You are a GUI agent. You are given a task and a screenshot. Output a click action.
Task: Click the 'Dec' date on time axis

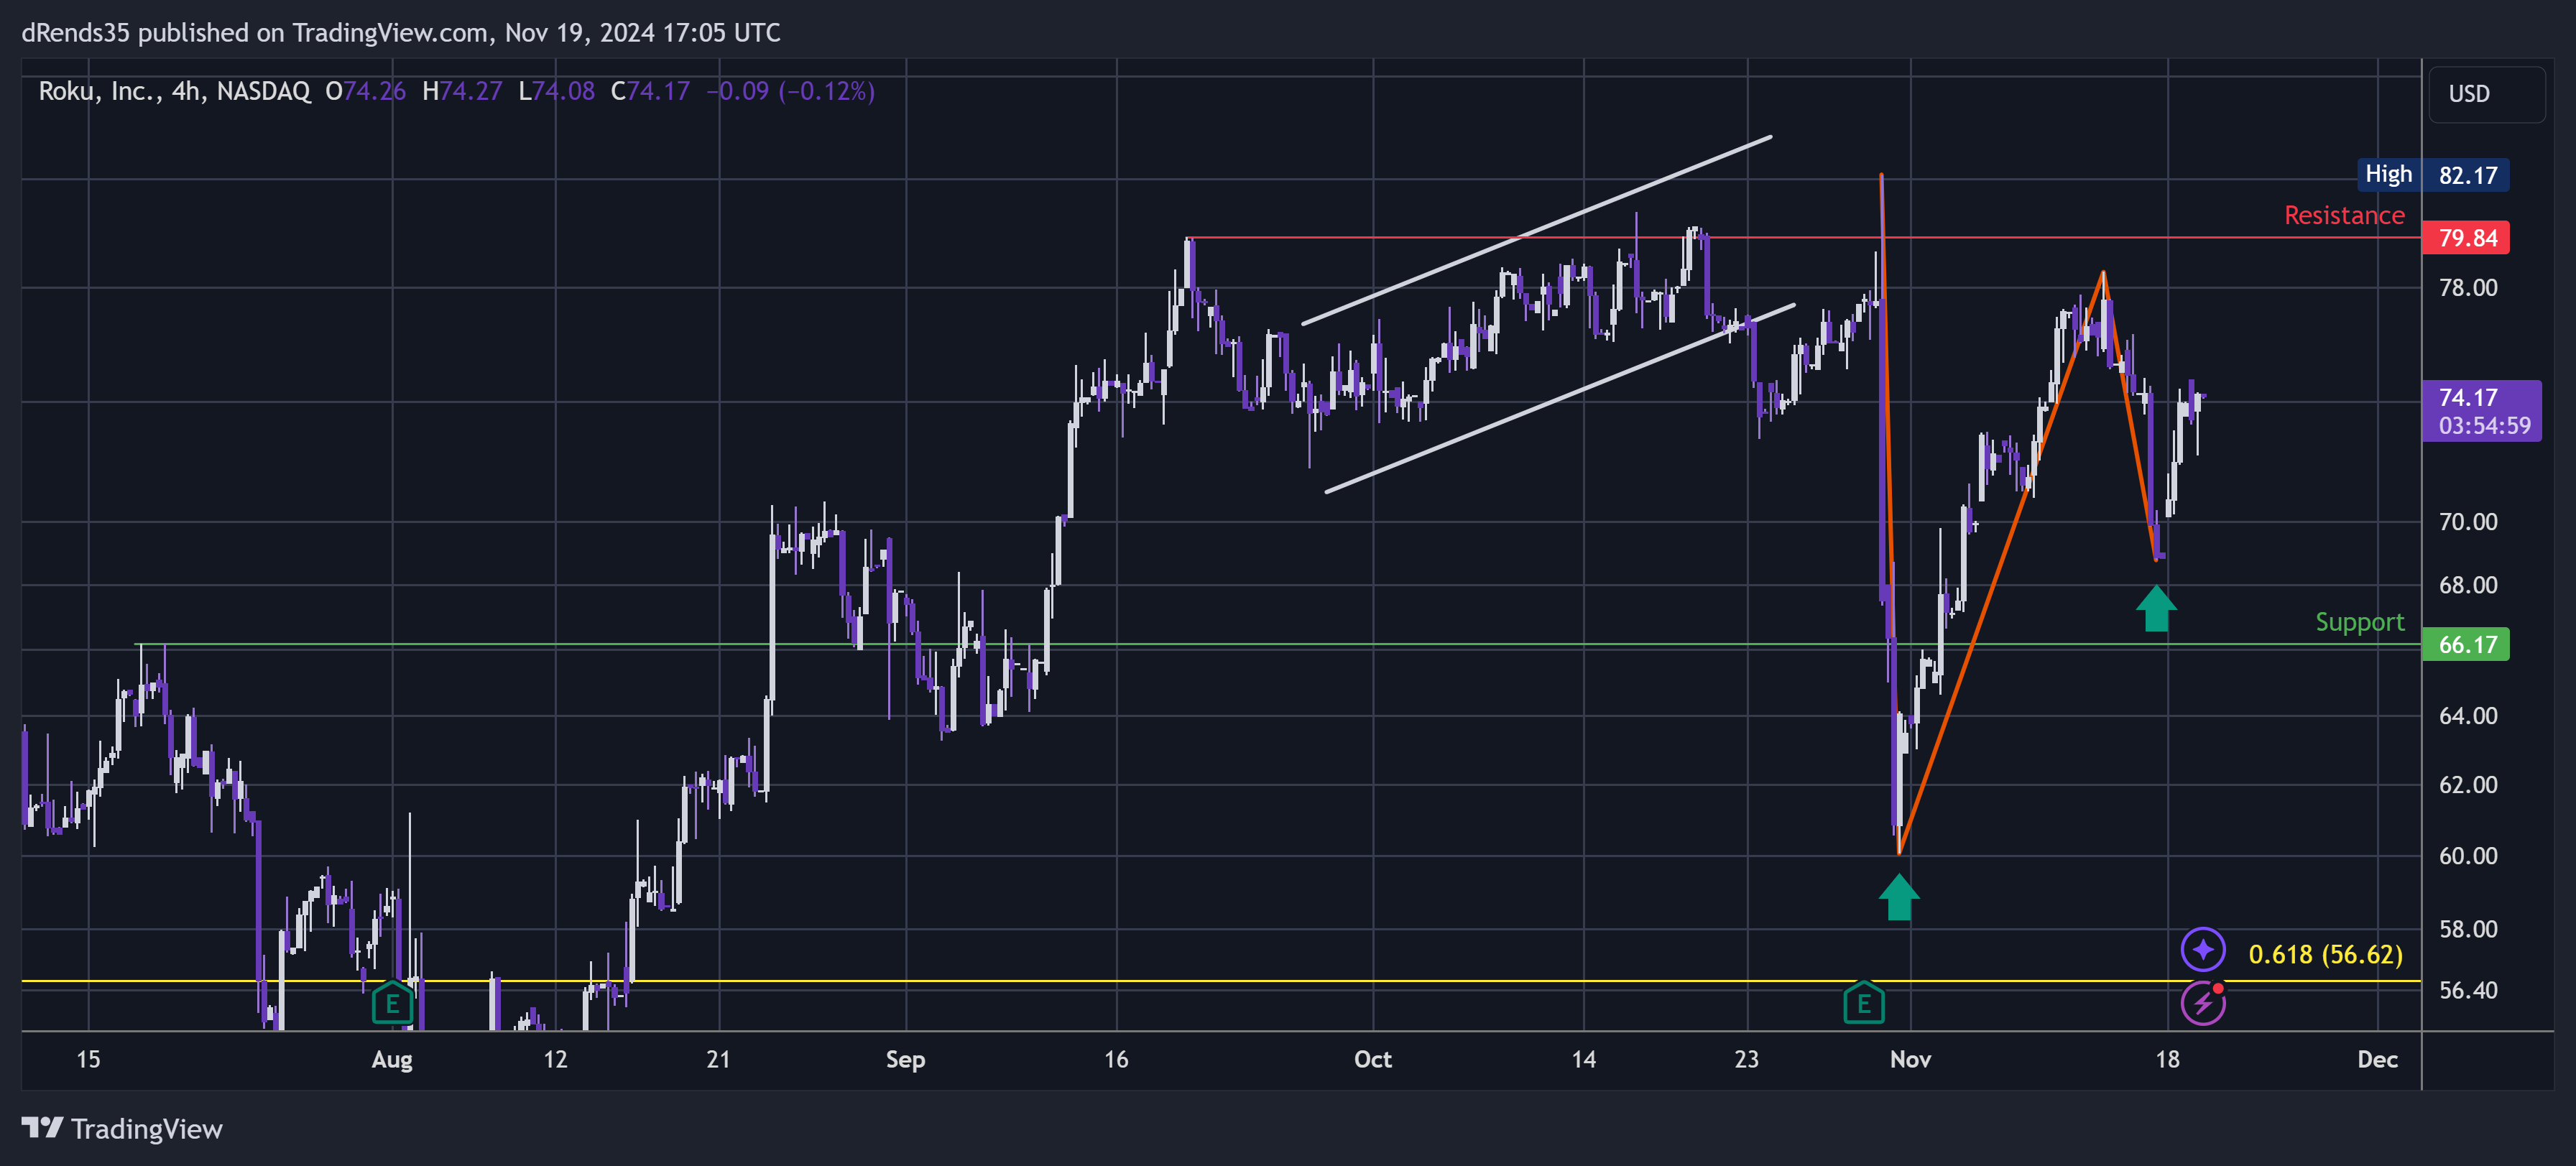(x=2377, y=1060)
